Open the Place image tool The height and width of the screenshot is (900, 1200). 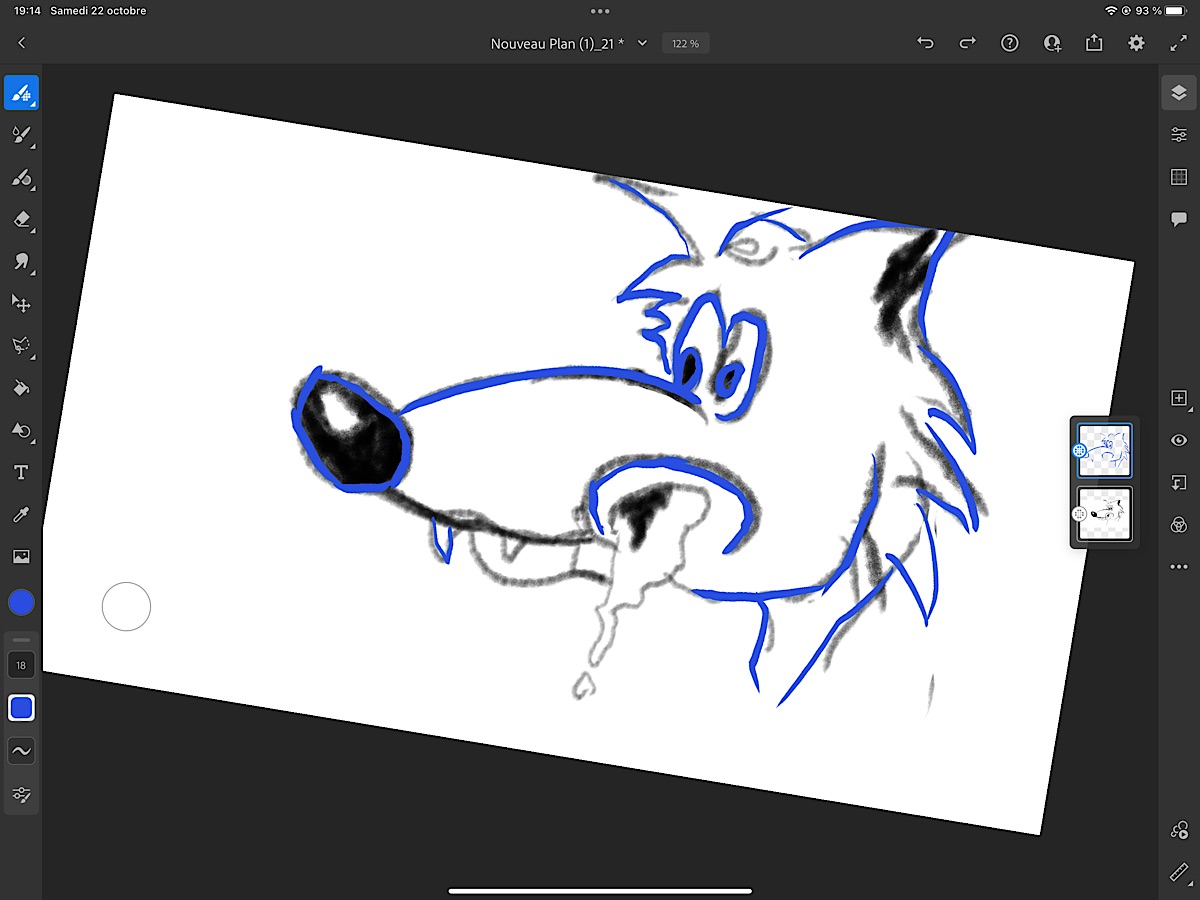click(x=21, y=557)
